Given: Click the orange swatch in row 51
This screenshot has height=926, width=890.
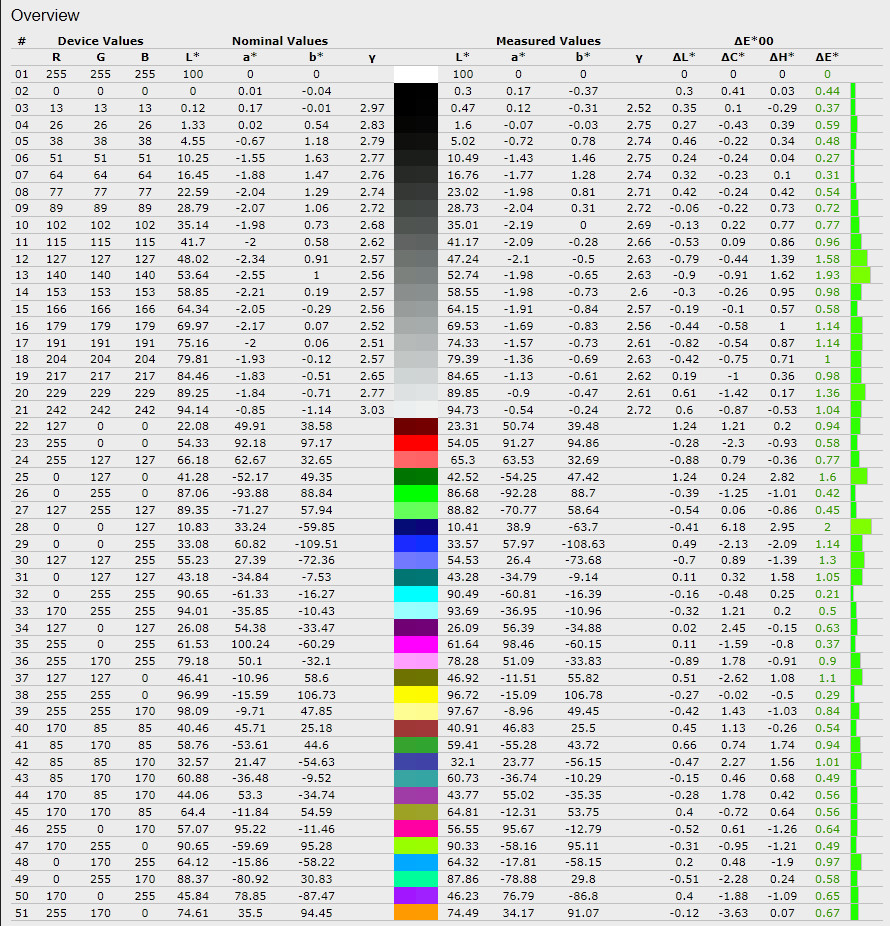Looking at the screenshot, I should pos(417,912).
